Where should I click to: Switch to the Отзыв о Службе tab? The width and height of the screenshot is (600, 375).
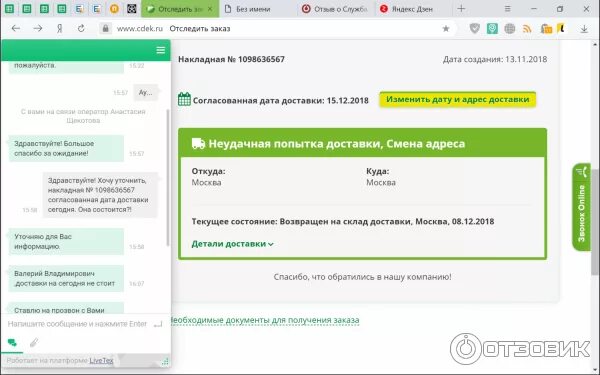[x=336, y=9]
